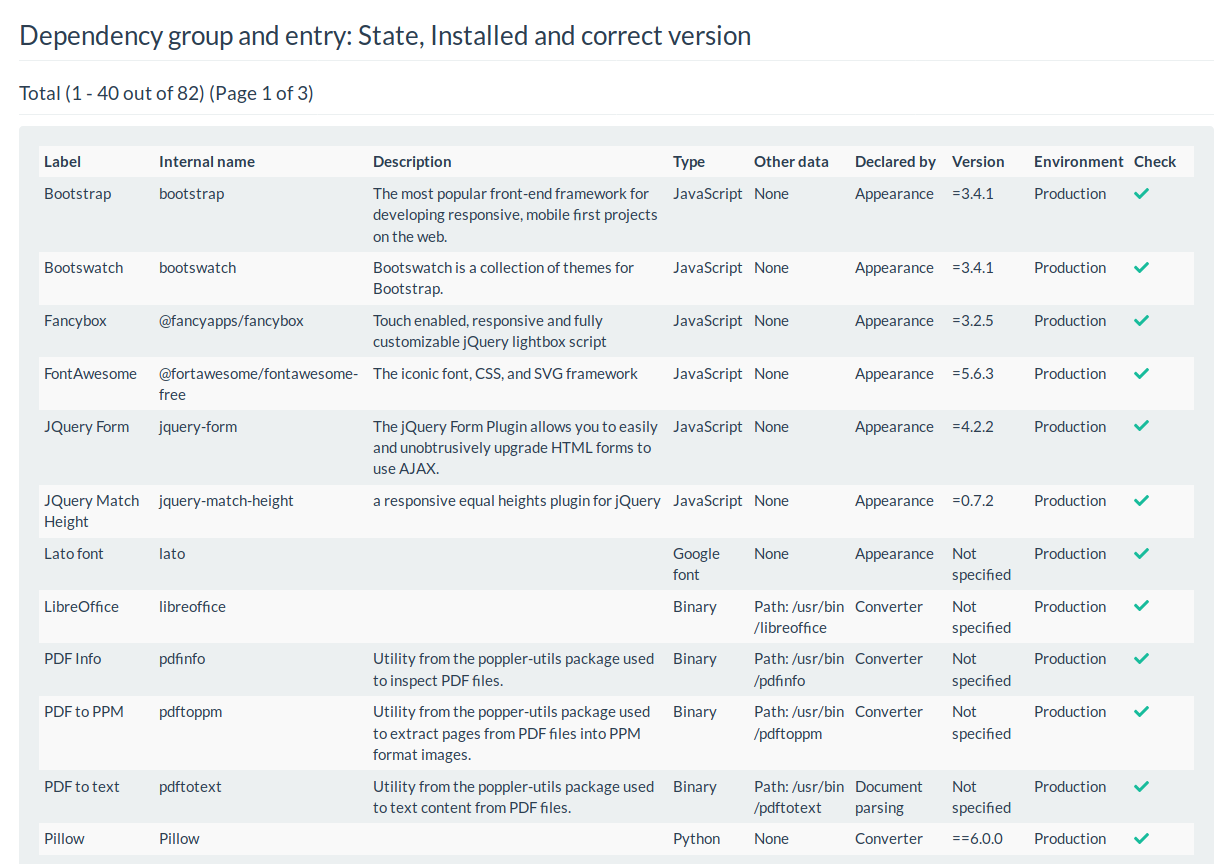Screen dimensions: 1225x864
Task: Click Converter in the LibreOffice row
Action: pyautogui.click(x=889, y=607)
